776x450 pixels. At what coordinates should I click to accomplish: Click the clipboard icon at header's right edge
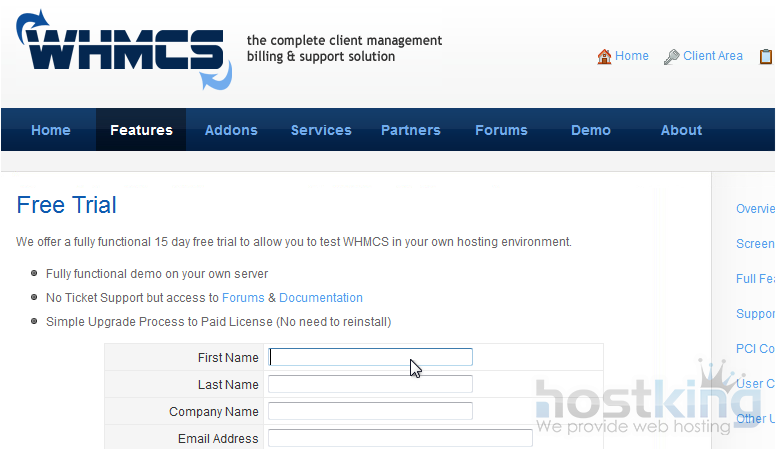[x=766, y=57]
